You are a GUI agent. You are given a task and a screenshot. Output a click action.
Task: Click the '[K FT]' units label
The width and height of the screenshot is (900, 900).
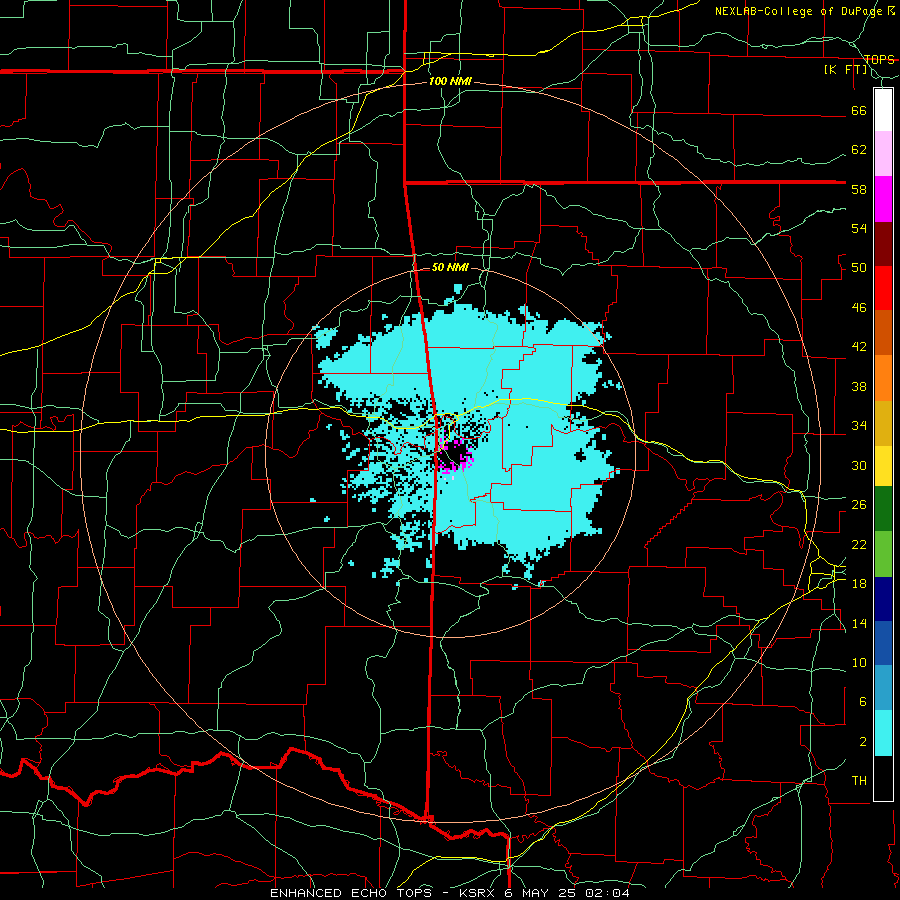click(x=846, y=69)
